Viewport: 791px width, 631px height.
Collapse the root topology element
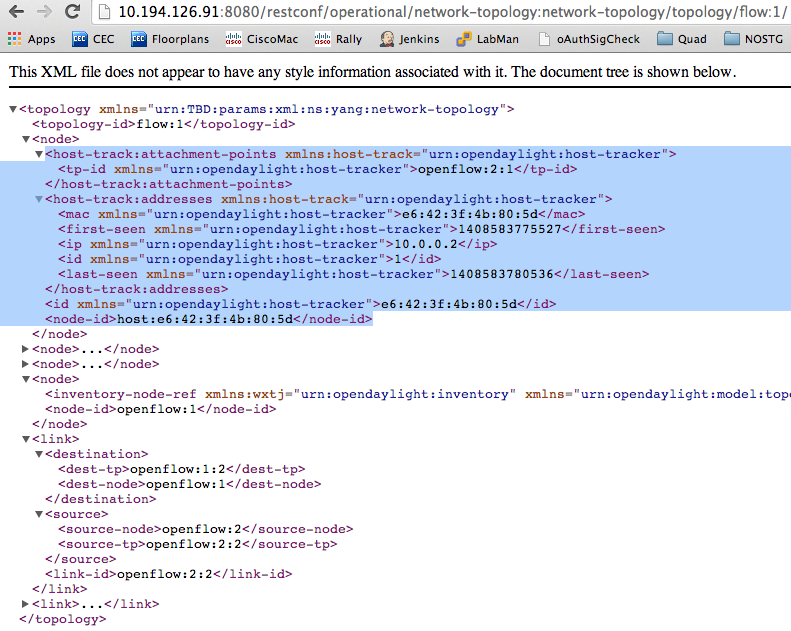click(13, 109)
